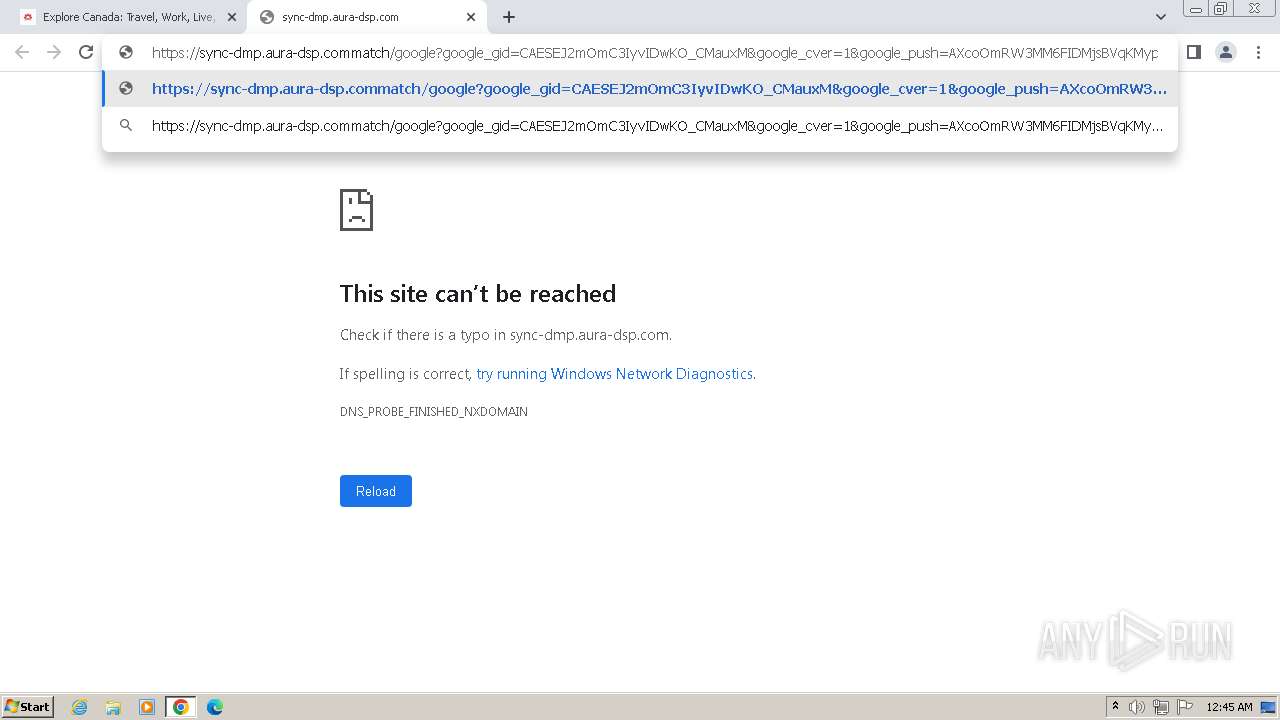Click the sad page error icon
The height and width of the screenshot is (720, 1280).
pyautogui.click(x=357, y=210)
